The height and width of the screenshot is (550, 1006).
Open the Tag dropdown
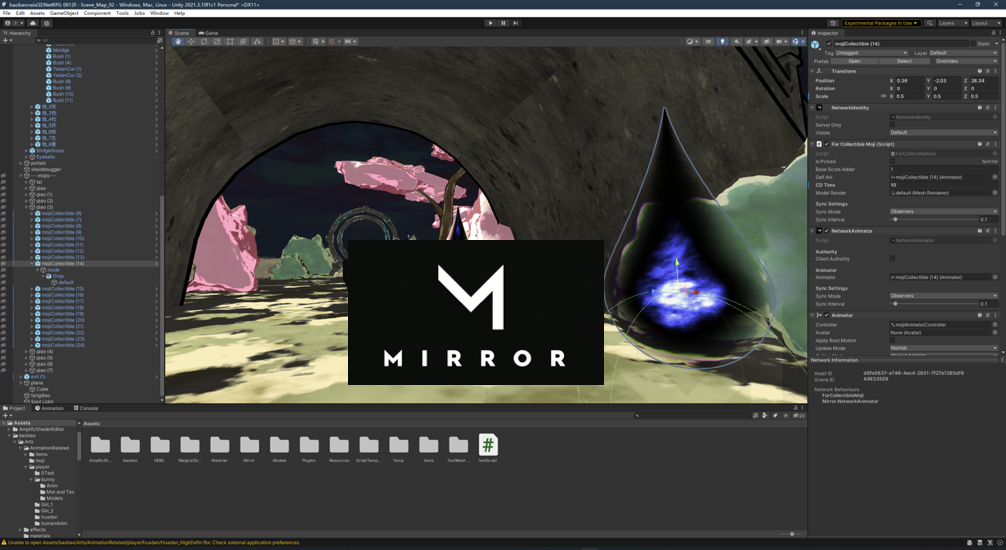point(871,53)
